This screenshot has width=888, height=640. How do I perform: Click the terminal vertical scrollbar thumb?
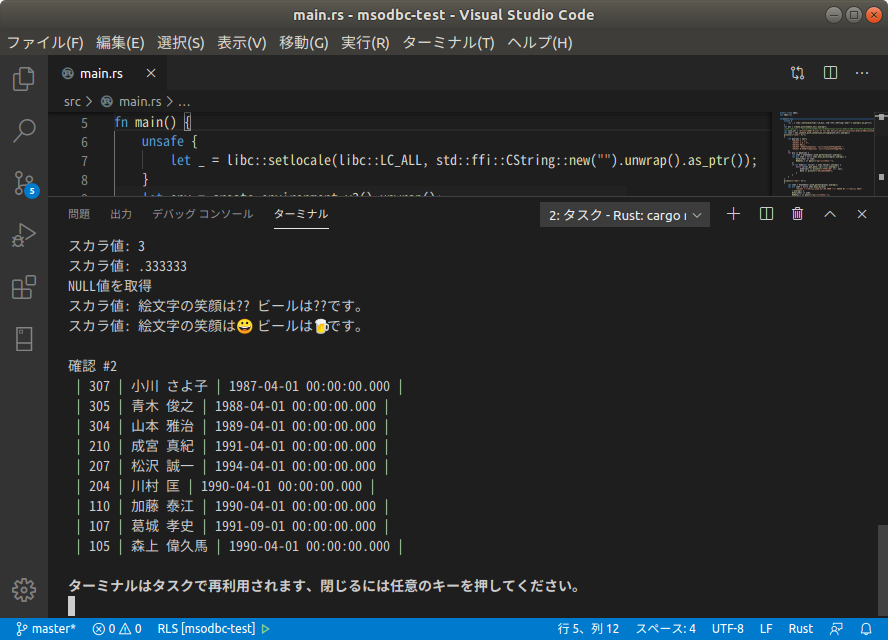click(x=882, y=571)
